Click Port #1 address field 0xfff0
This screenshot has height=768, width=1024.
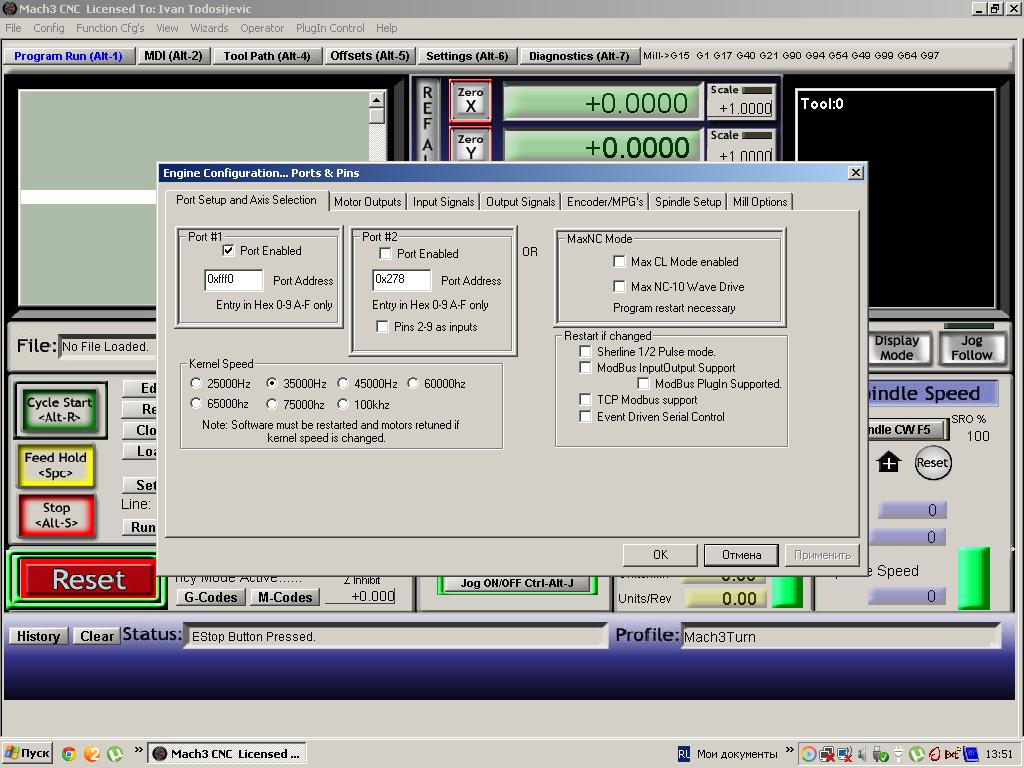tap(234, 280)
